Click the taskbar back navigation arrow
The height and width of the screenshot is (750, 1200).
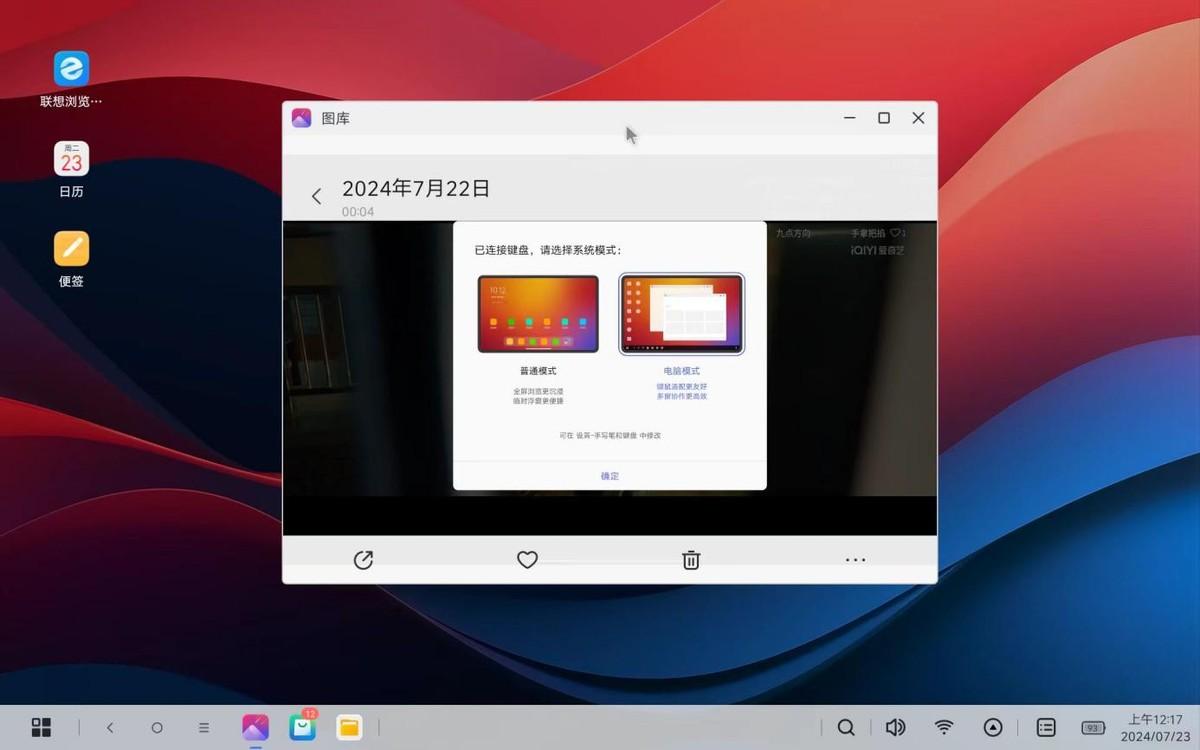point(110,728)
